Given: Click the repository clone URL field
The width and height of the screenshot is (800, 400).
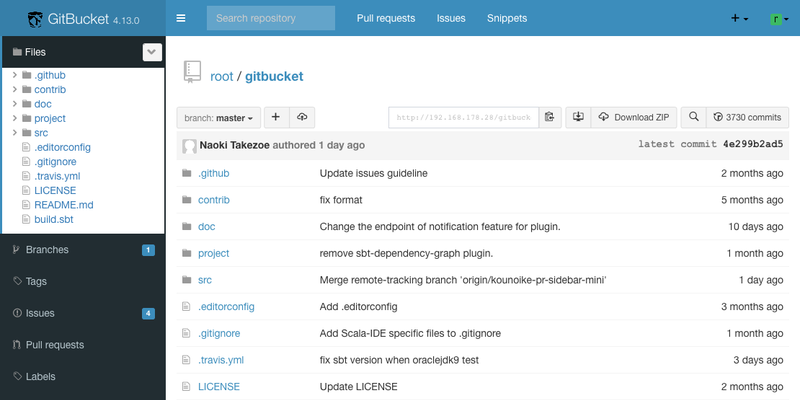Looking at the screenshot, I should (x=463, y=117).
